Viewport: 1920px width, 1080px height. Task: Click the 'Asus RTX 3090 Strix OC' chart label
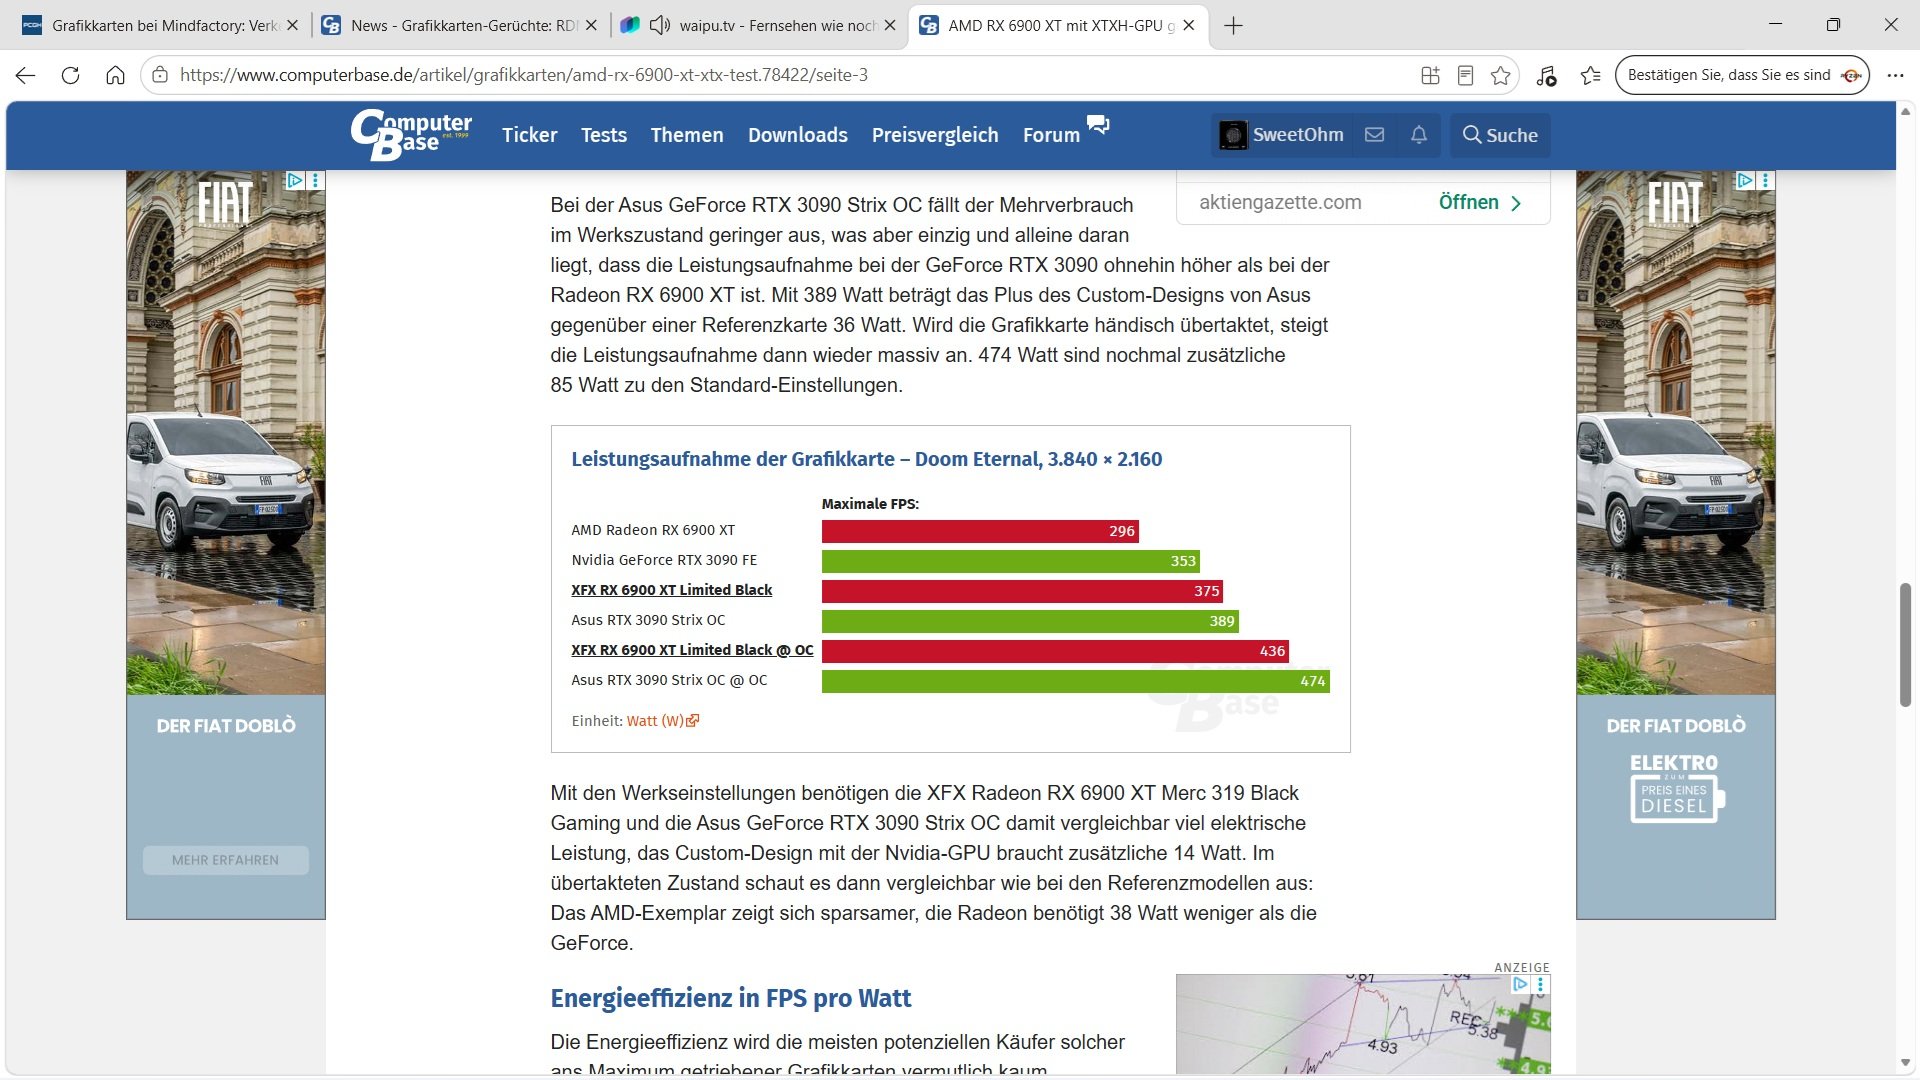[x=648, y=620]
